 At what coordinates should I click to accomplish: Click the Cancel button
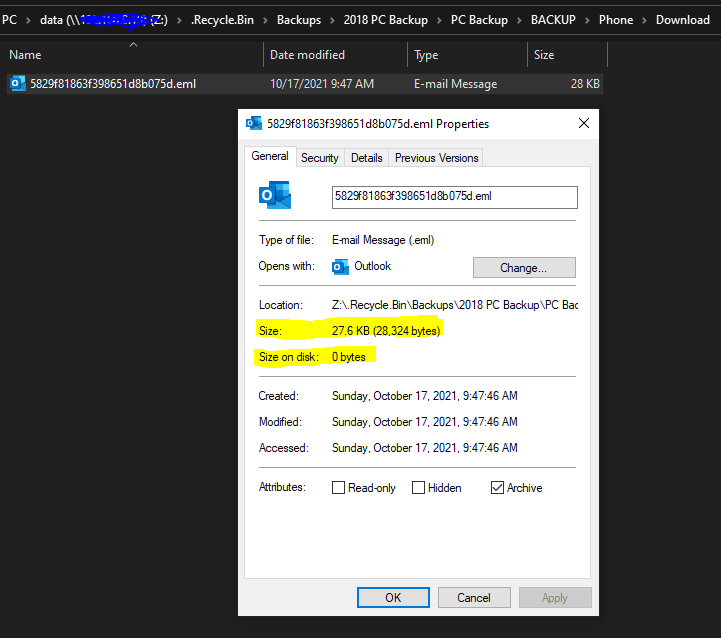[x=474, y=598]
